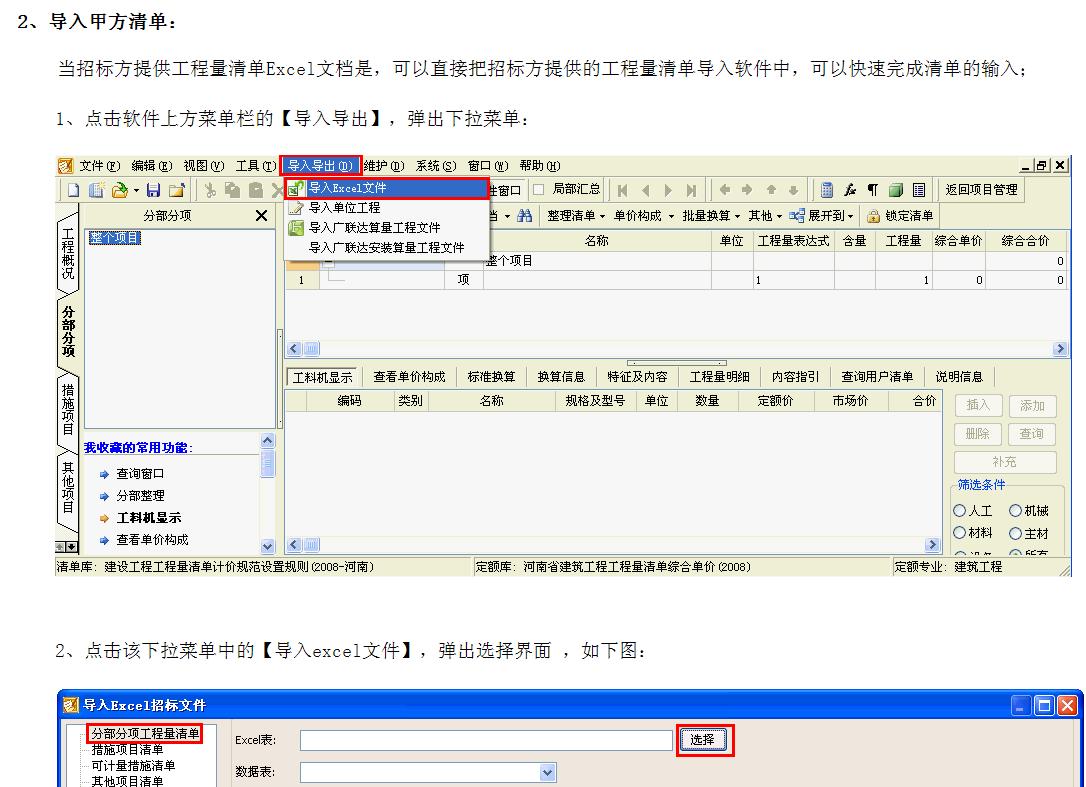This screenshot has width=1086, height=787.
Task: Jump to last record with the navigation icon
Action: pyautogui.click(x=691, y=190)
